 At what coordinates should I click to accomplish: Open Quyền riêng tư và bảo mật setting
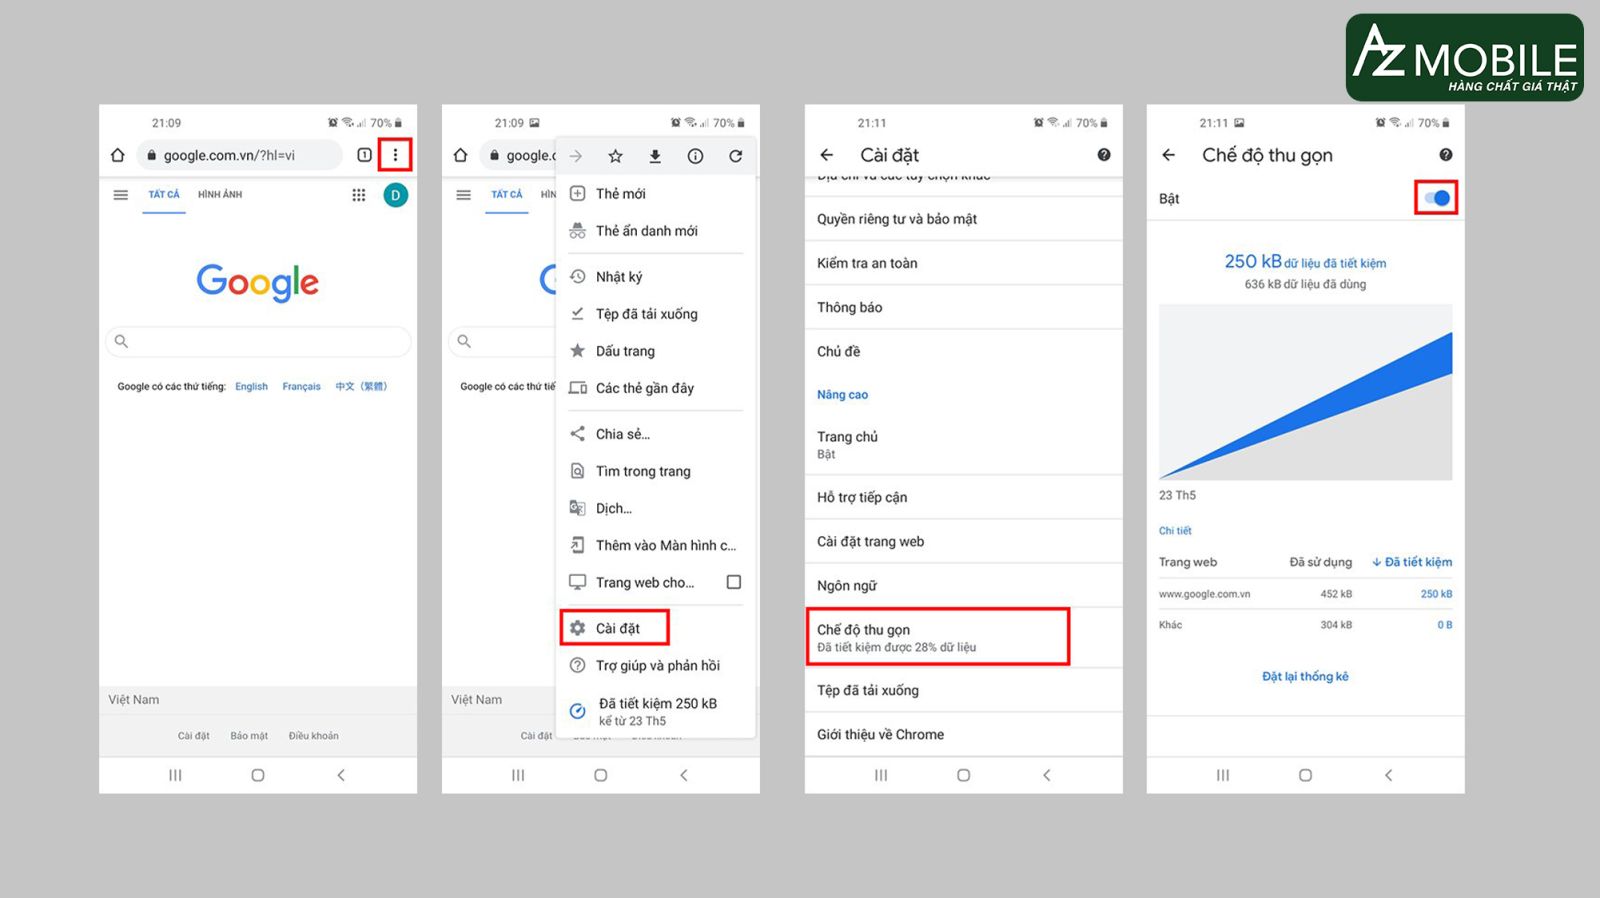point(963,219)
